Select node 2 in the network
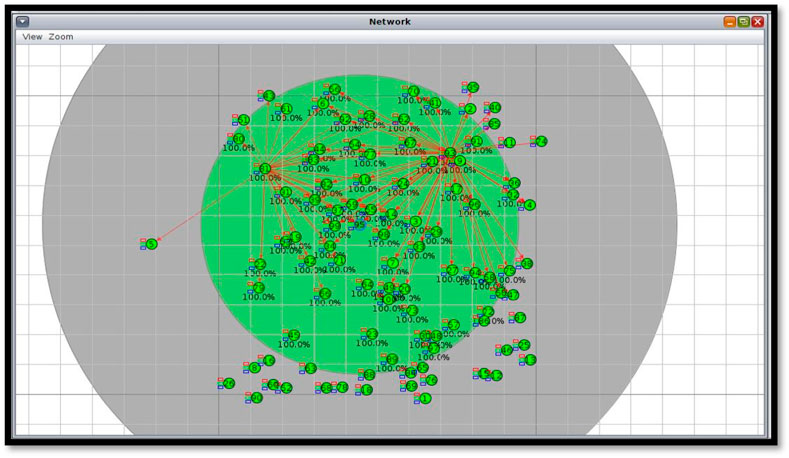This screenshot has width=789, height=458. point(470,109)
